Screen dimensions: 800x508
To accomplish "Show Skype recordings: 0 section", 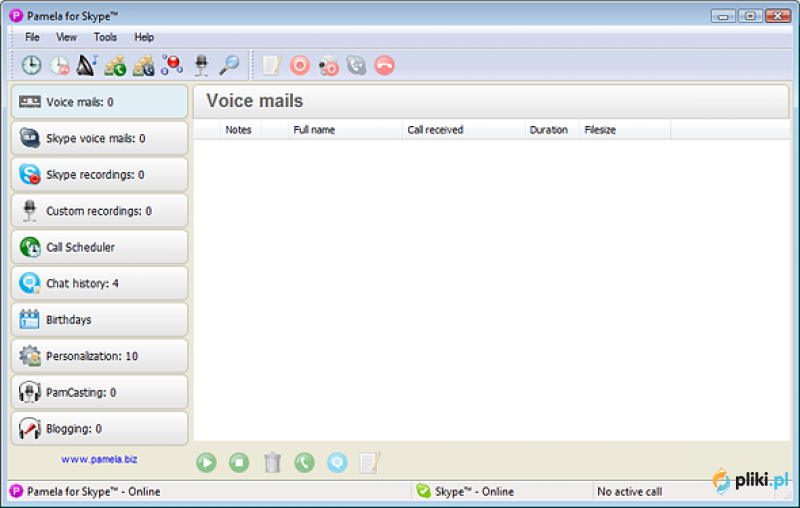I will click(x=99, y=174).
